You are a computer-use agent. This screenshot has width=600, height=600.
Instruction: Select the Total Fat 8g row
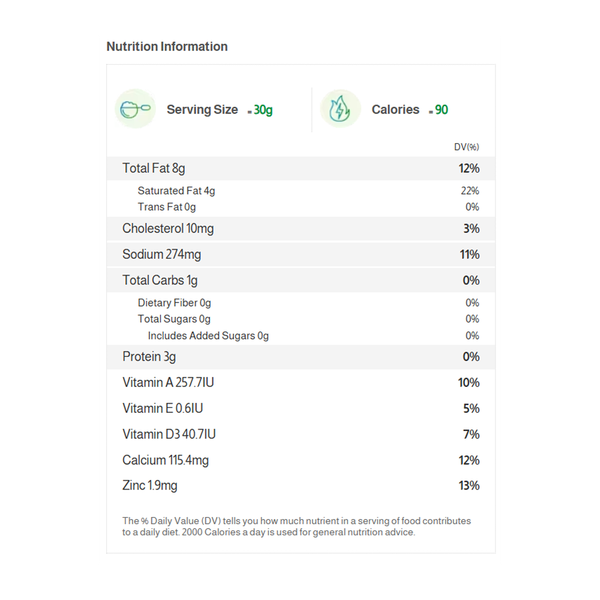154,168
